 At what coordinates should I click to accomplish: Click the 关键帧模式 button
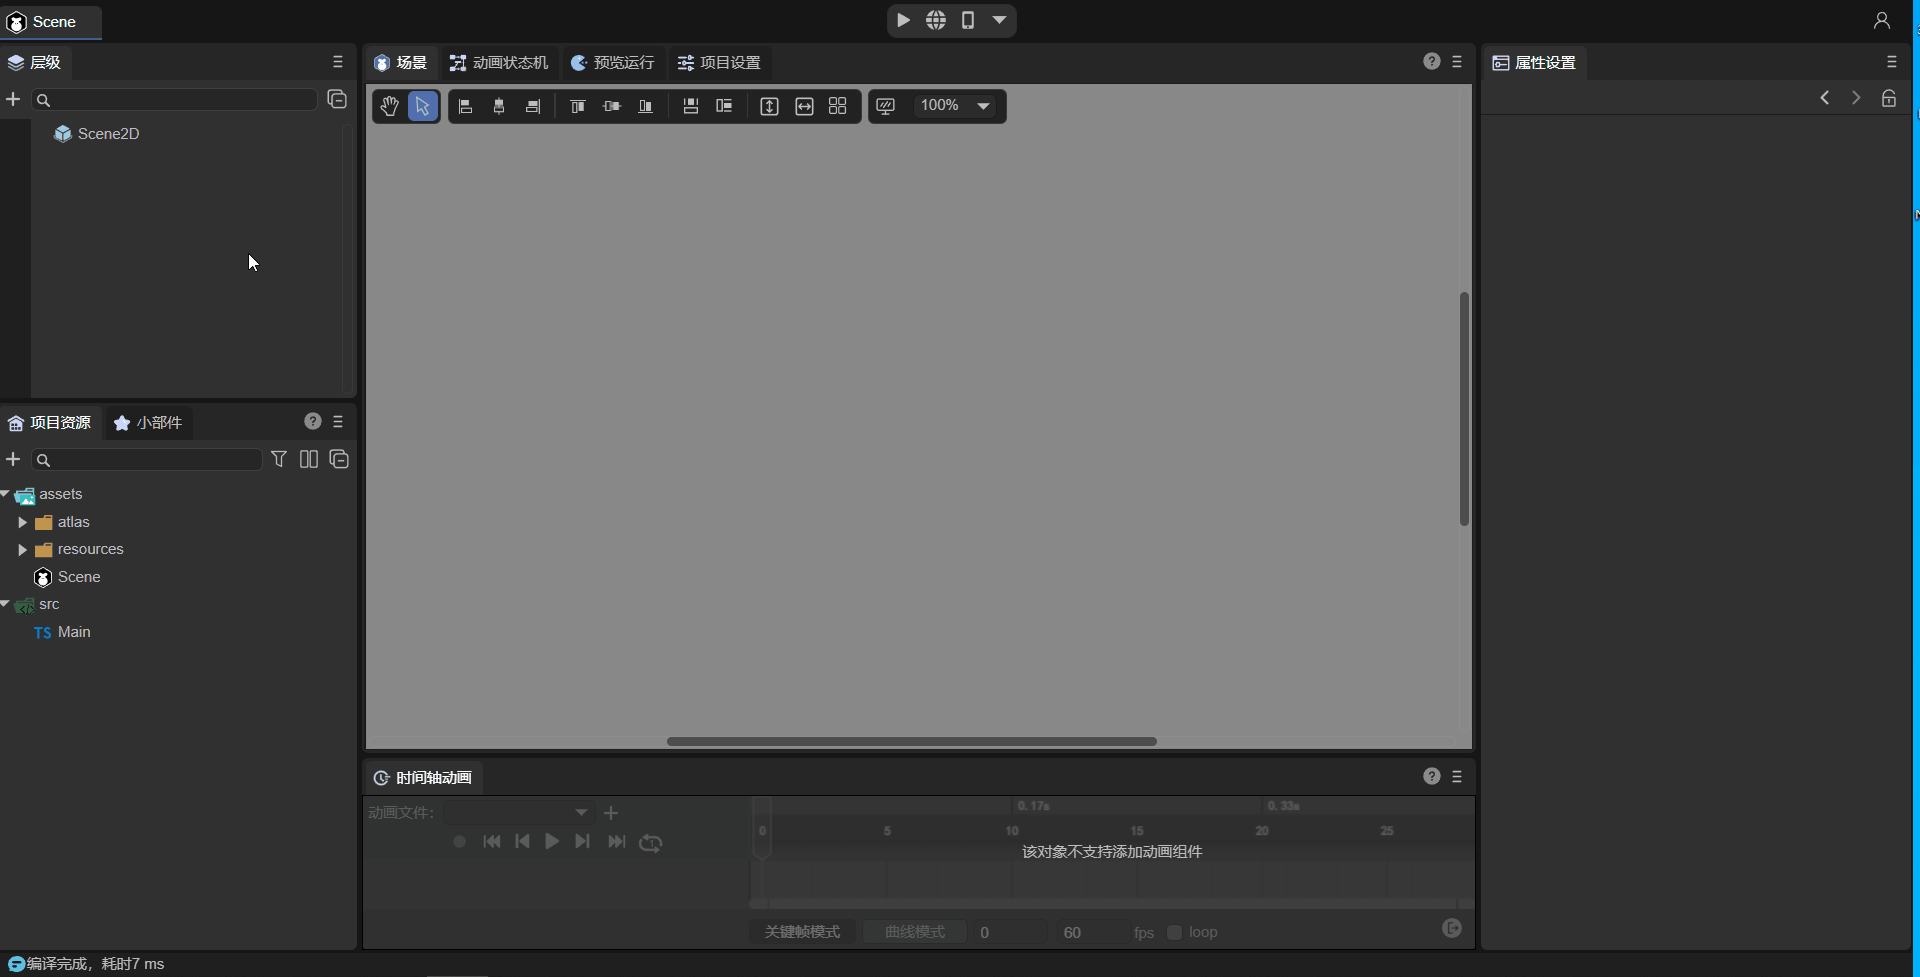pos(802,932)
